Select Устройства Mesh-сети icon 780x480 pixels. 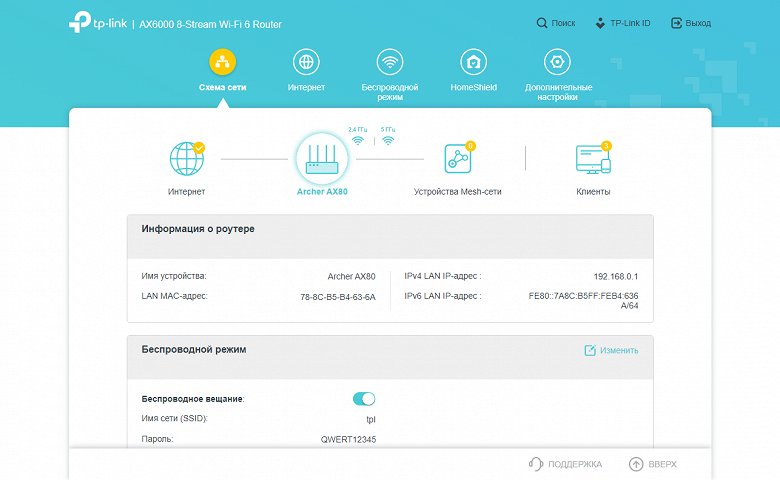(458, 159)
